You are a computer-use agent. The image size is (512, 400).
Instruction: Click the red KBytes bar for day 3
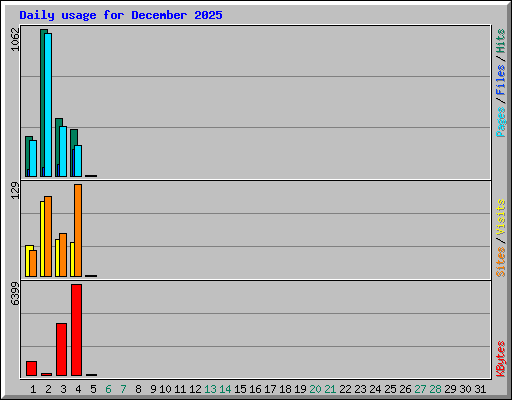pyautogui.click(x=61, y=349)
